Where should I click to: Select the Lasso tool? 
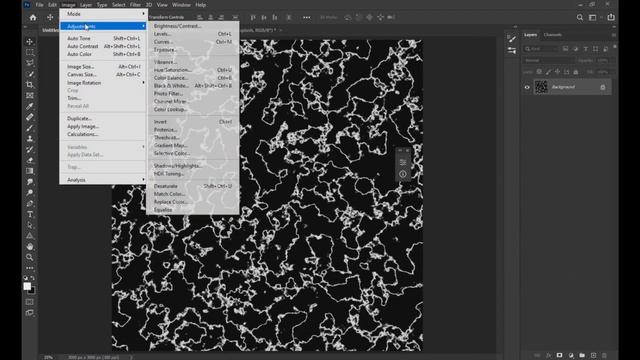point(30,63)
